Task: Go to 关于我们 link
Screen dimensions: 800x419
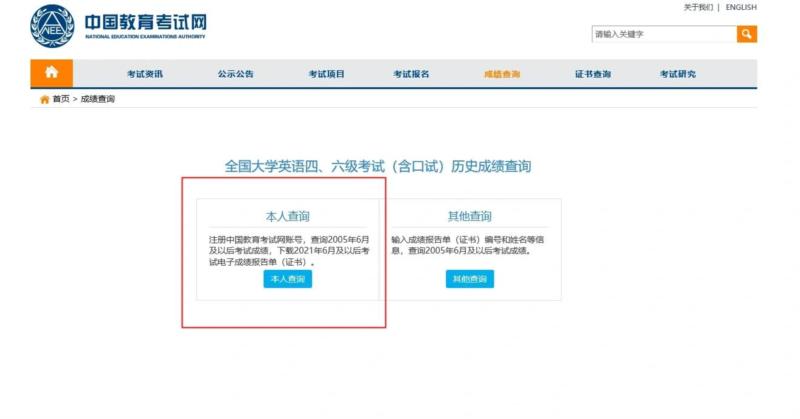Action: tap(698, 7)
